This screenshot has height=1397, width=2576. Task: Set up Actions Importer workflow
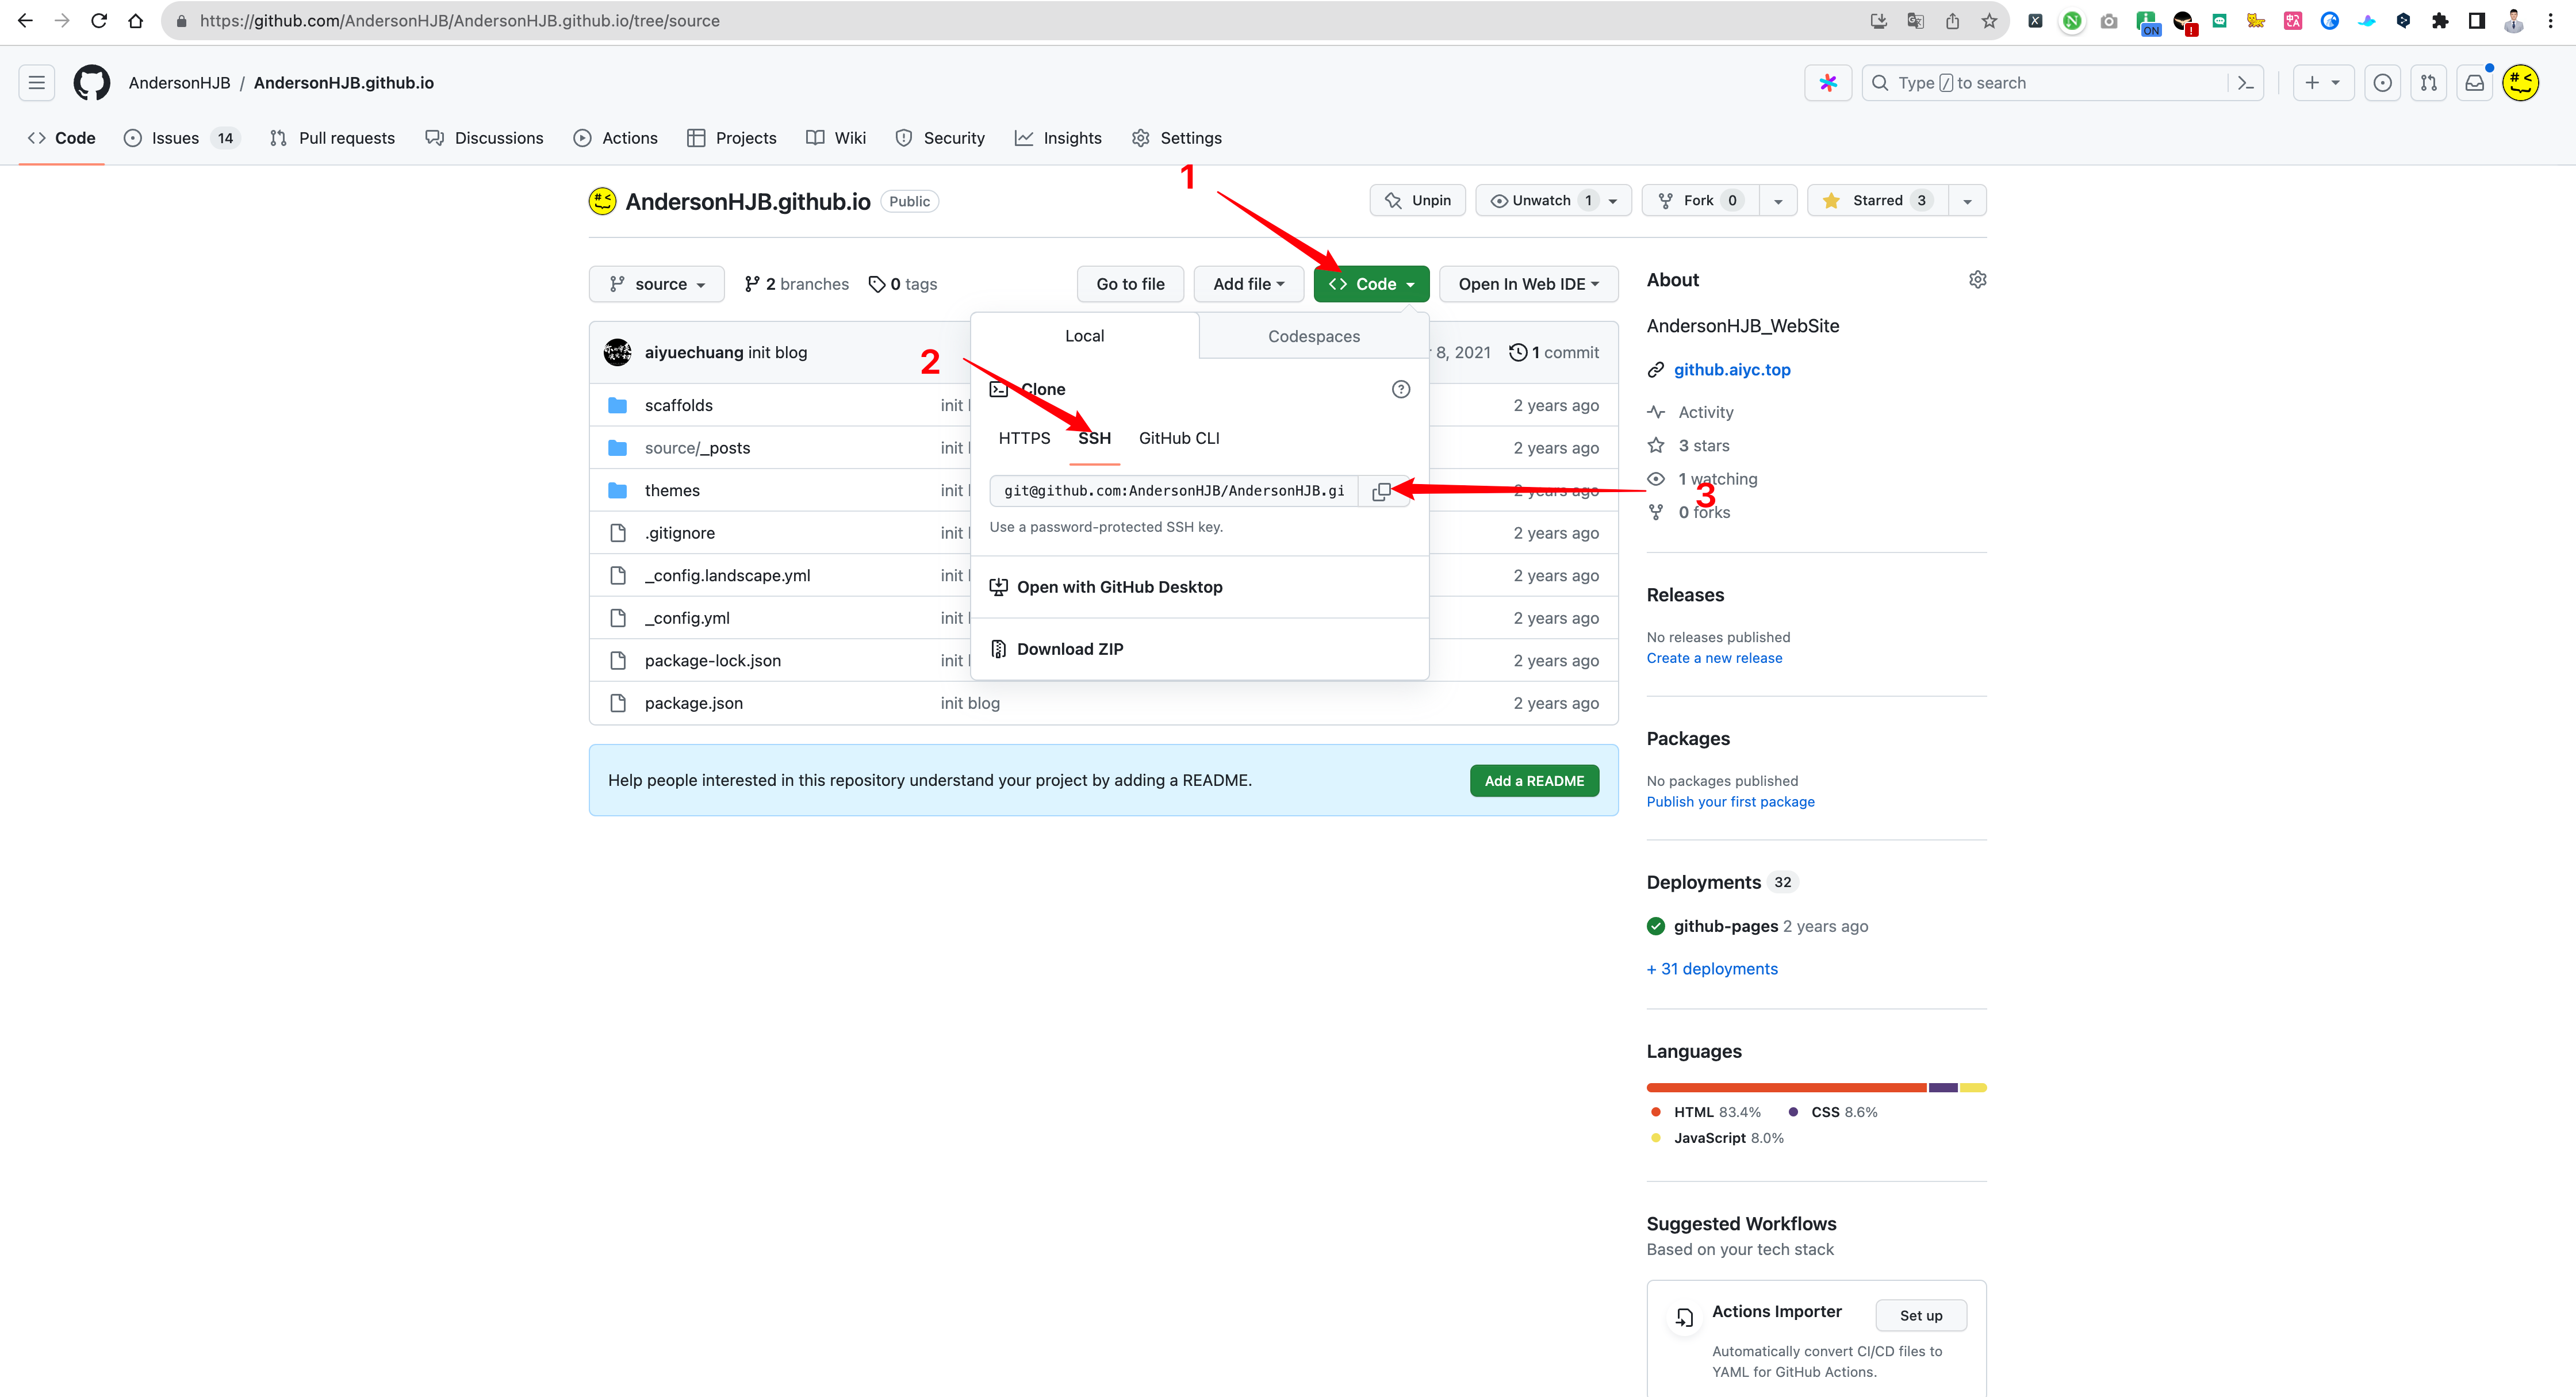[x=1921, y=1316]
